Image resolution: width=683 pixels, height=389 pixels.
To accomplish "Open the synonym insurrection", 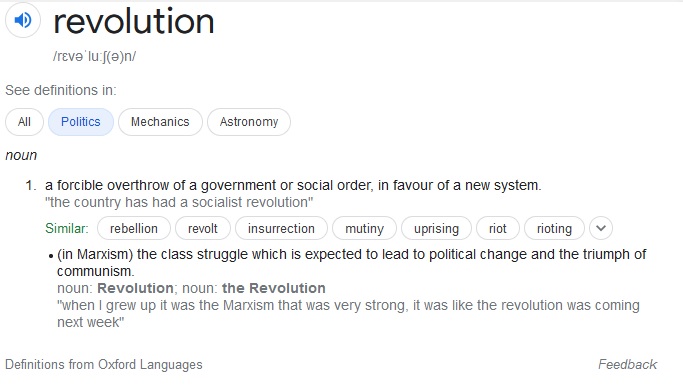I will [x=281, y=228].
